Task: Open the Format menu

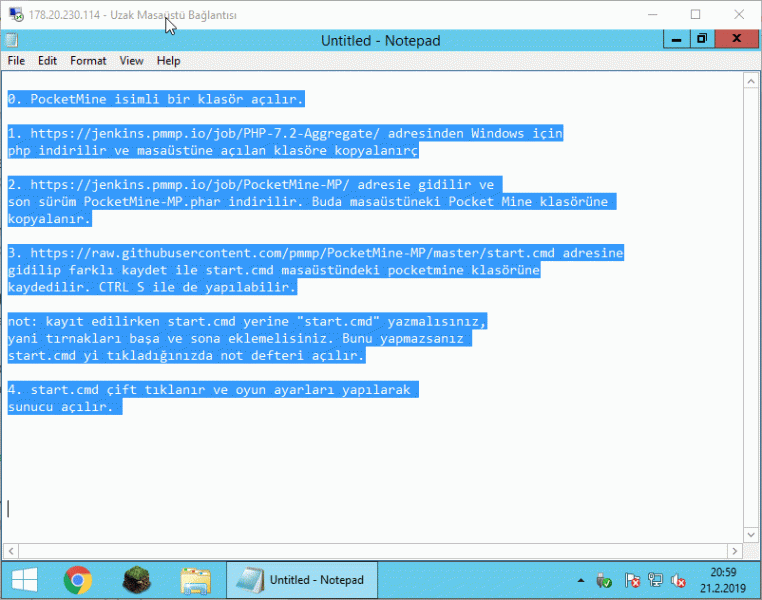Action: (88, 61)
